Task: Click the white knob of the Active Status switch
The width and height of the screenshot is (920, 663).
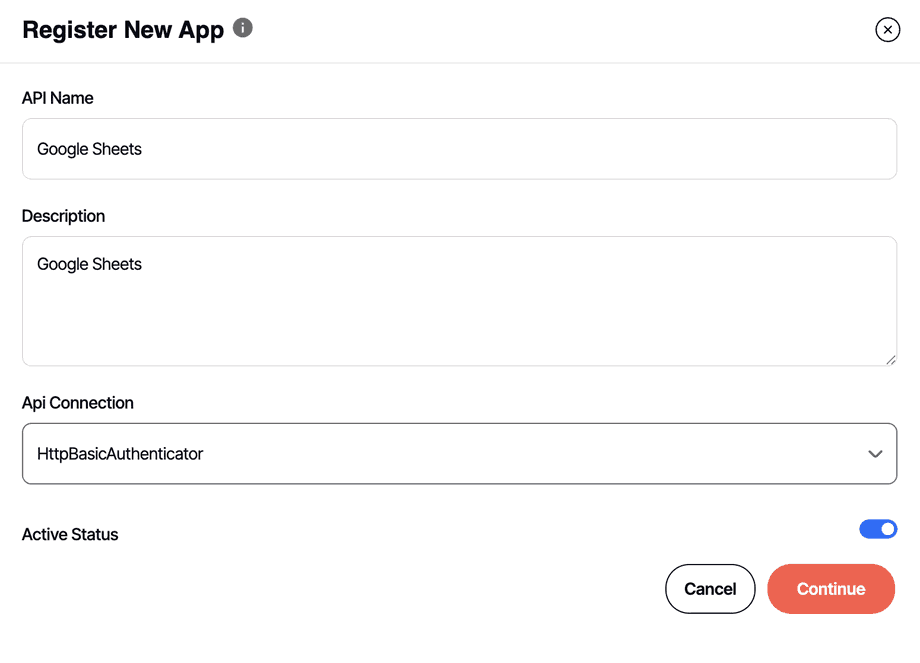Action: 887,529
